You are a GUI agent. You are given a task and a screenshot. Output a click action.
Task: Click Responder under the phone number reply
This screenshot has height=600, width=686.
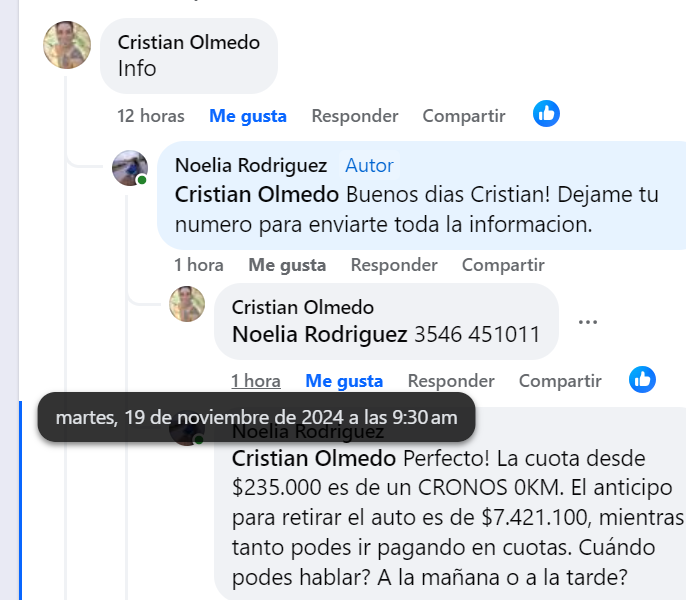click(451, 381)
